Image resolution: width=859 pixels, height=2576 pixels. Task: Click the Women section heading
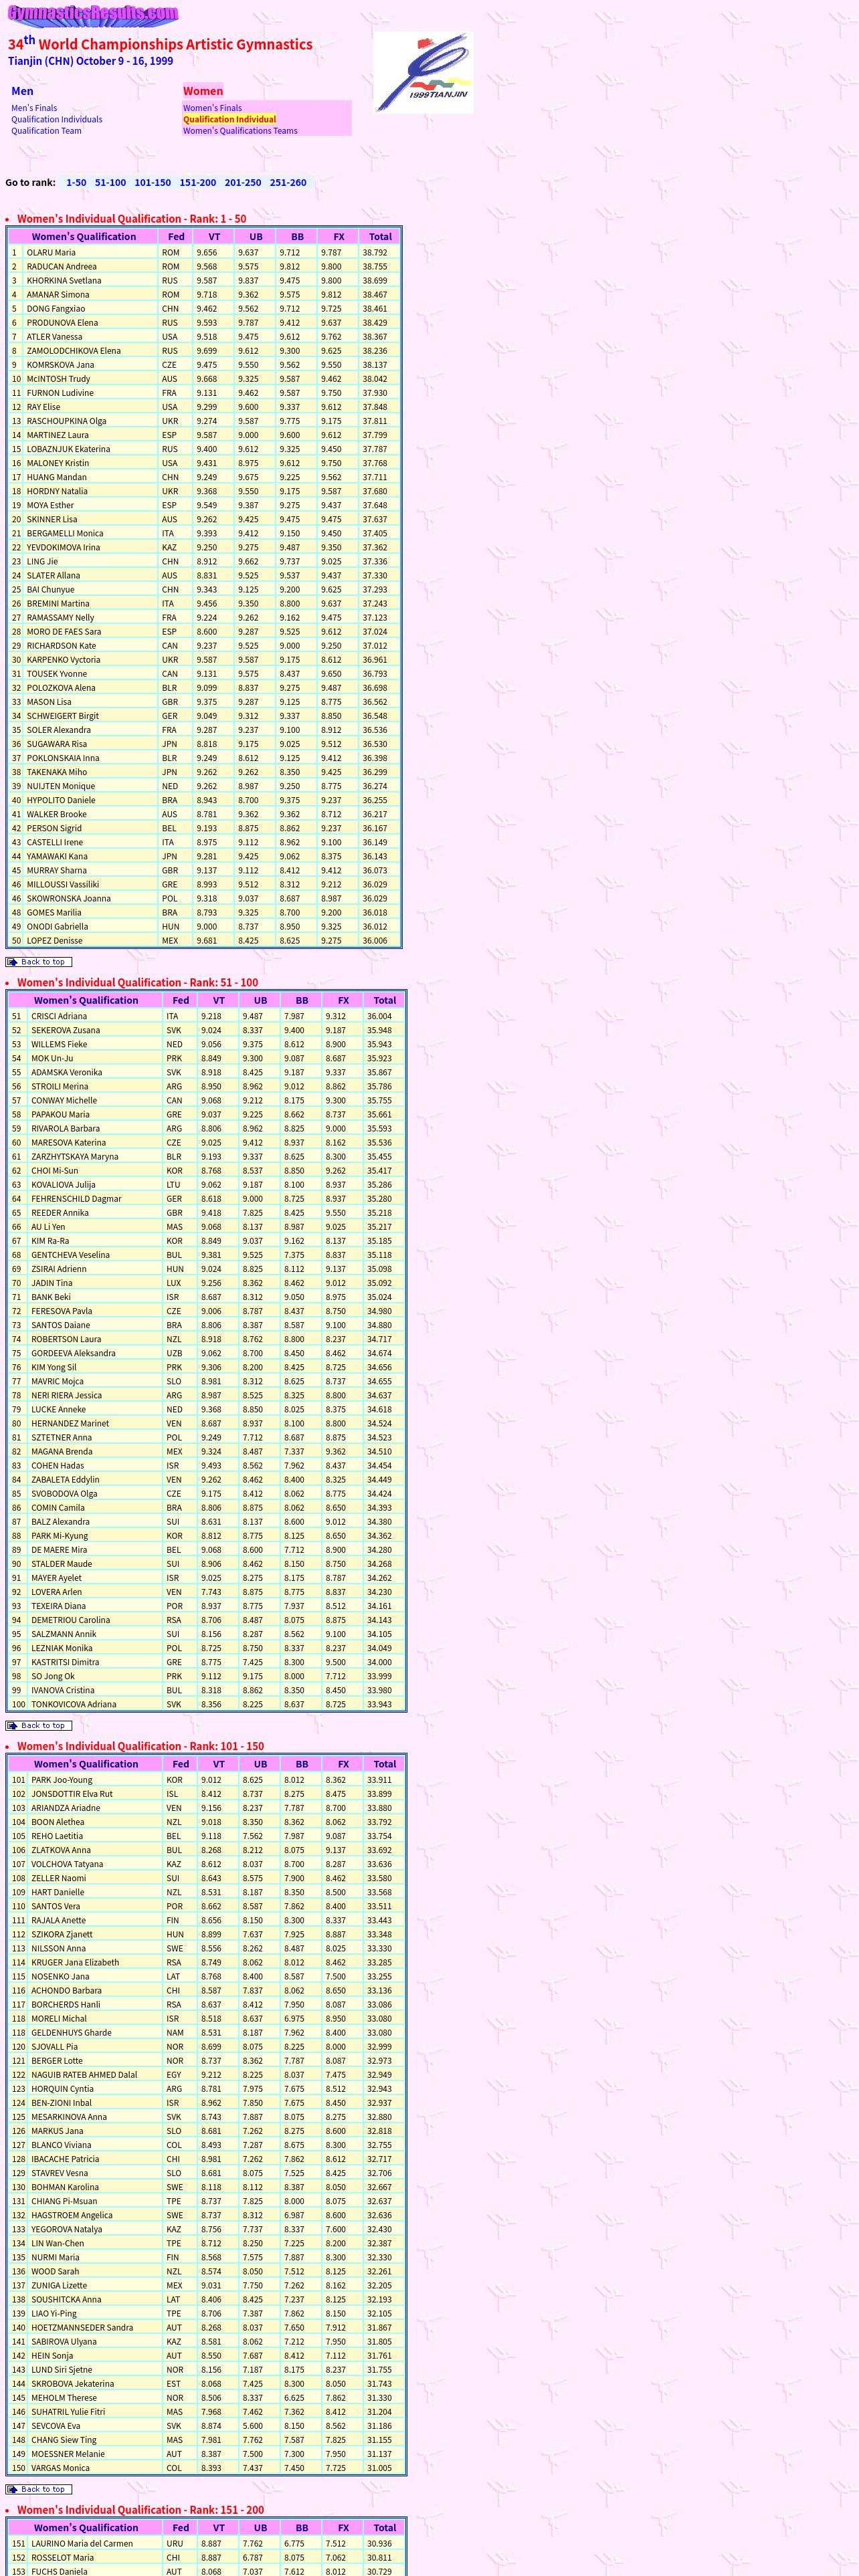[x=203, y=91]
